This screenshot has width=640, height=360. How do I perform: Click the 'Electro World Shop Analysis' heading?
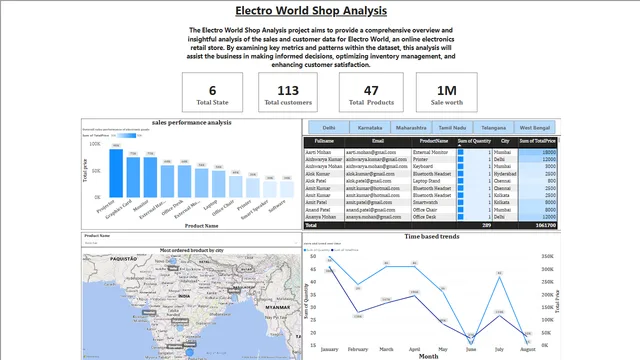tap(311, 11)
